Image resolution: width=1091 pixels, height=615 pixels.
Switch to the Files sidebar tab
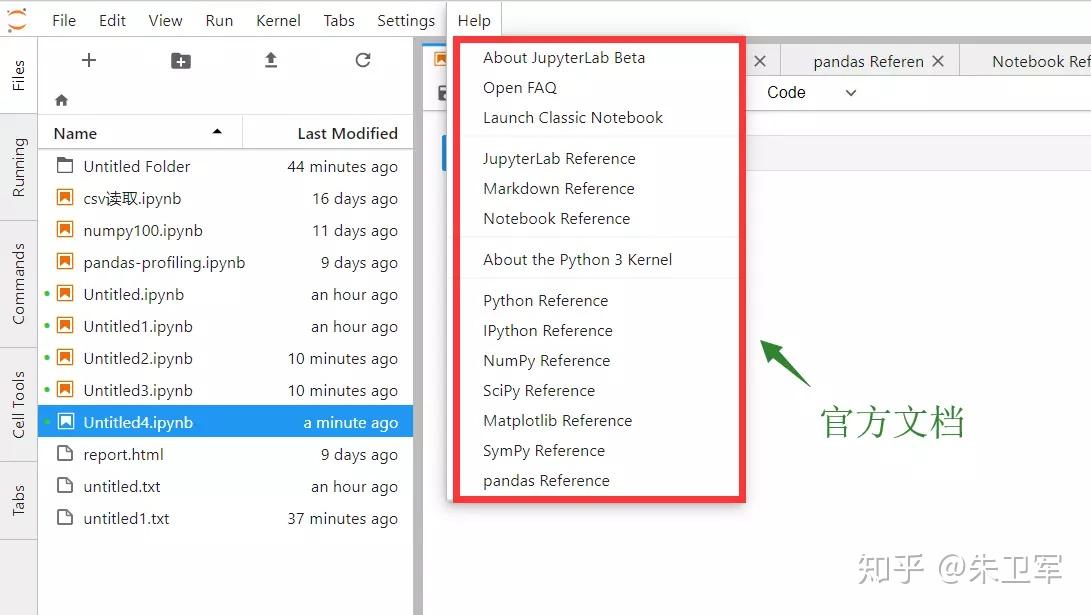click(18, 75)
